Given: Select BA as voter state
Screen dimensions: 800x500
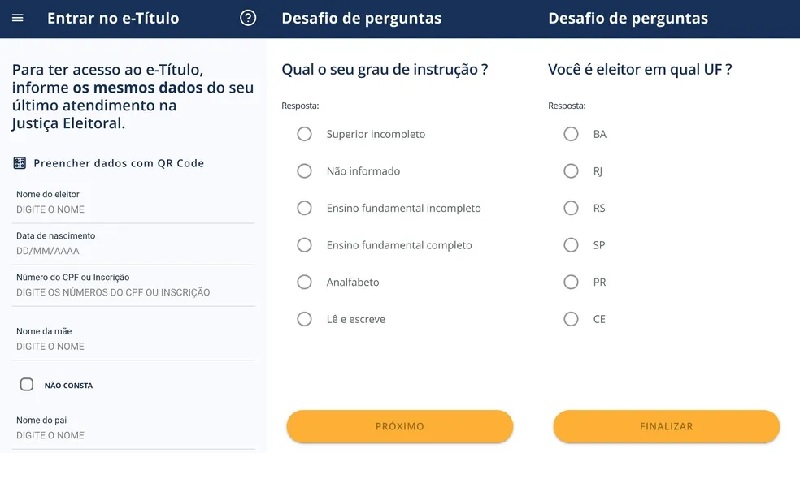Looking at the screenshot, I should coord(571,134).
